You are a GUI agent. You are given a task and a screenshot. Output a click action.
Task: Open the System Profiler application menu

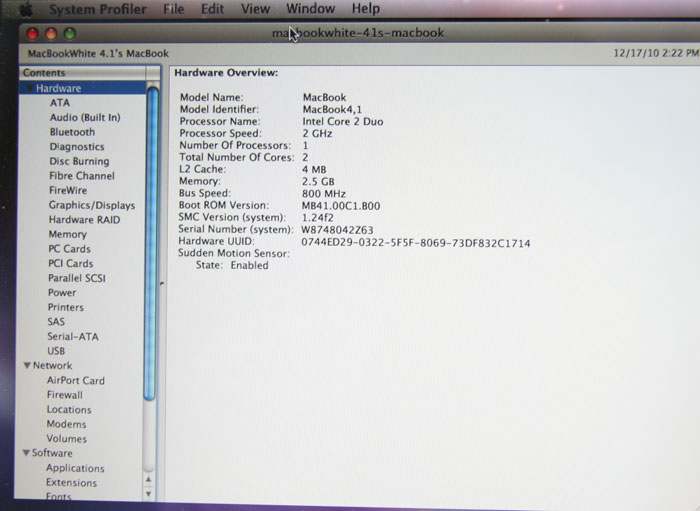98,9
